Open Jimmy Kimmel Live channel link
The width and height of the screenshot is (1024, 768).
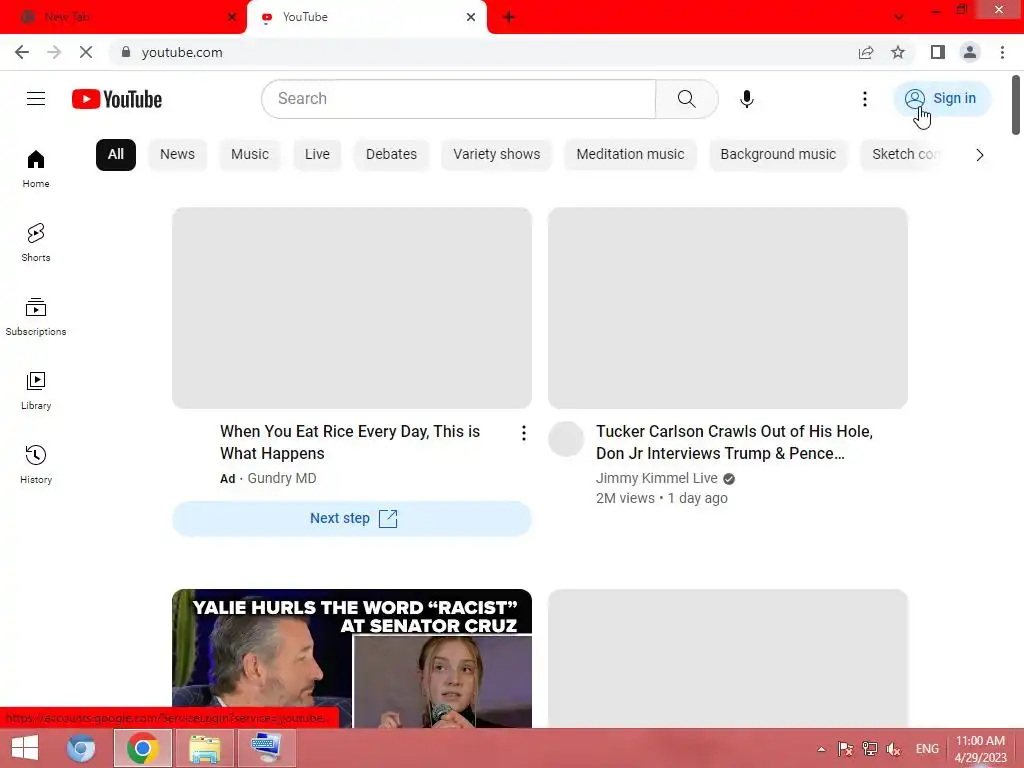[656, 478]
